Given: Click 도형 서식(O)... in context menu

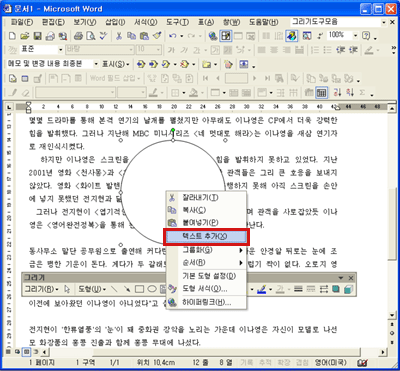Looking at the screenshot, I should click(206, 289).
